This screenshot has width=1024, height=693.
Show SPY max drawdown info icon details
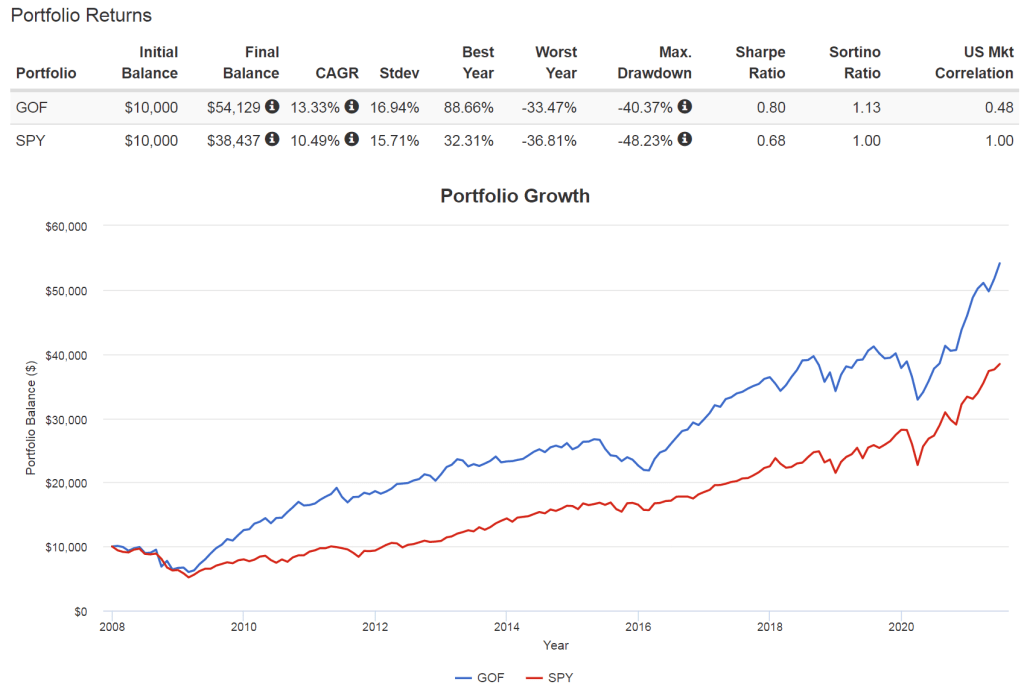coord(685,140)
